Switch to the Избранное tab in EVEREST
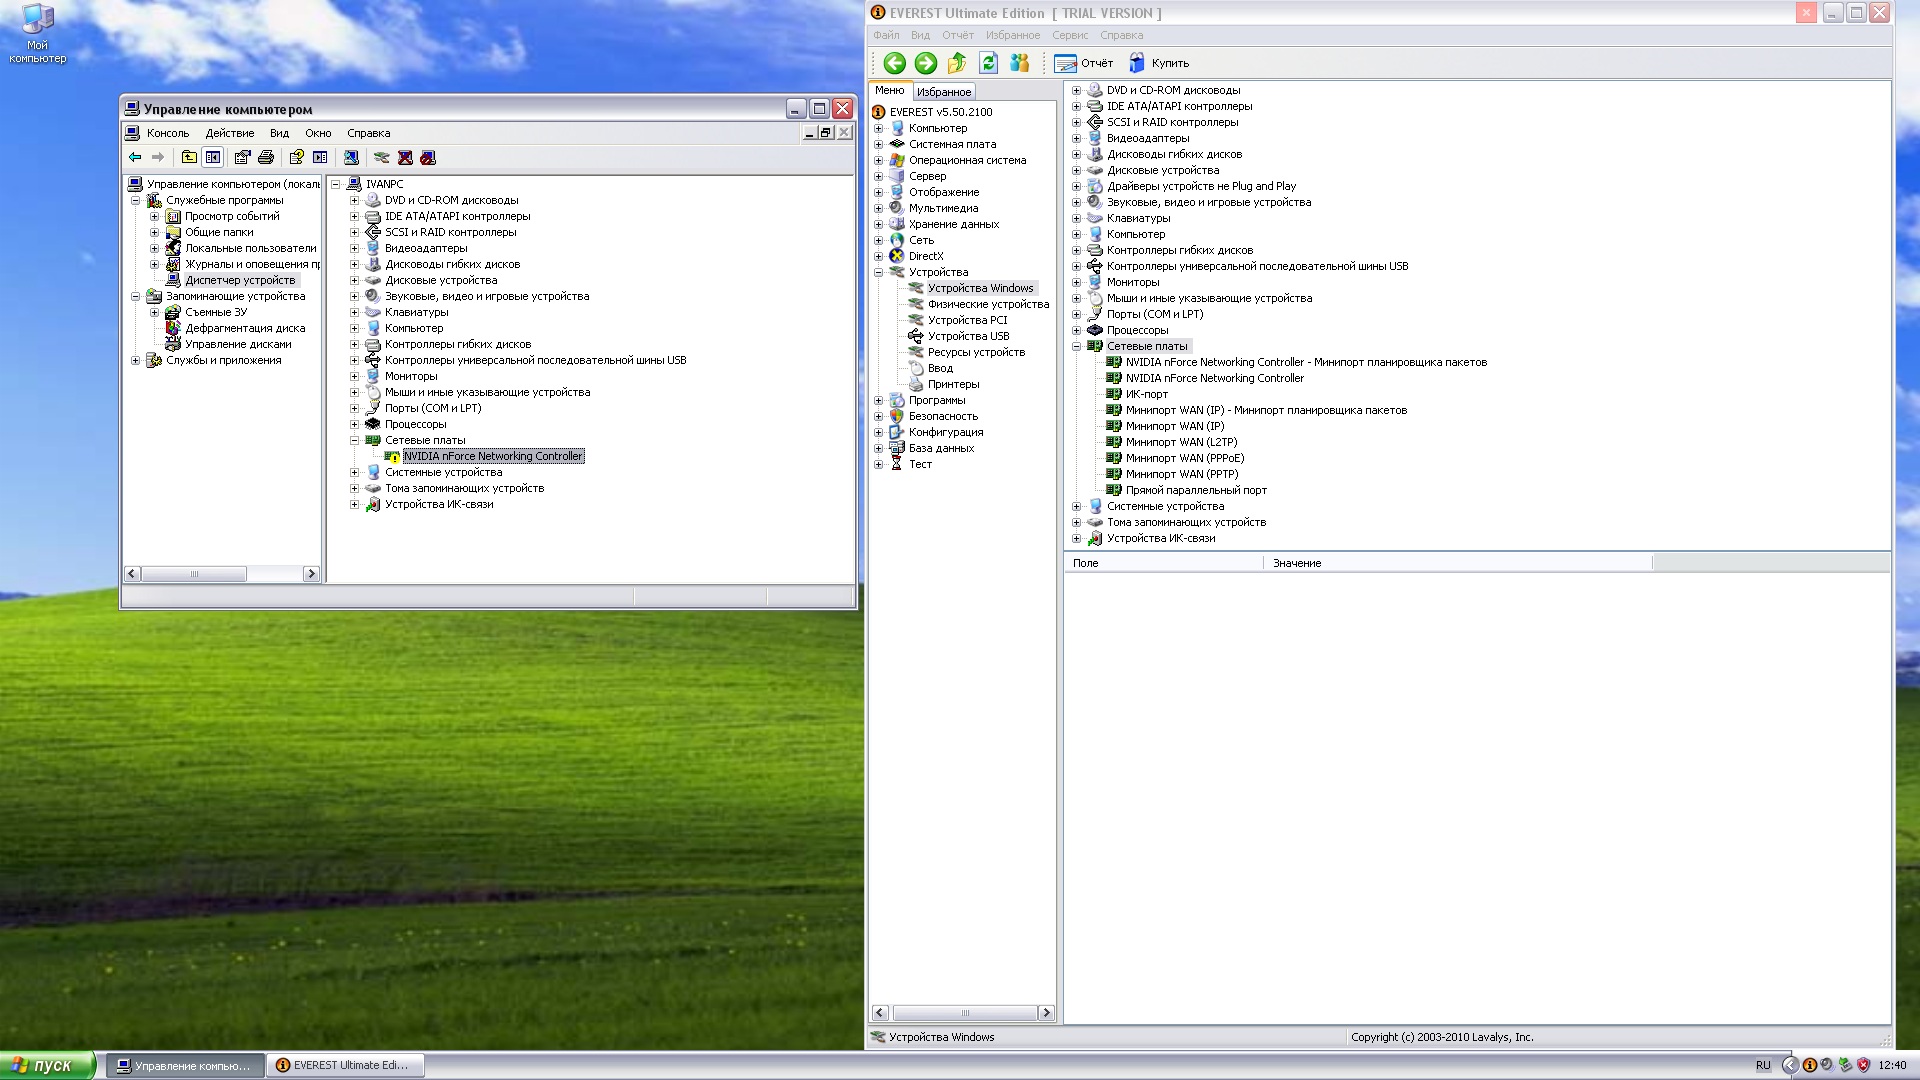Viewport: 1920px width, 1080px height. click(944, 92)
